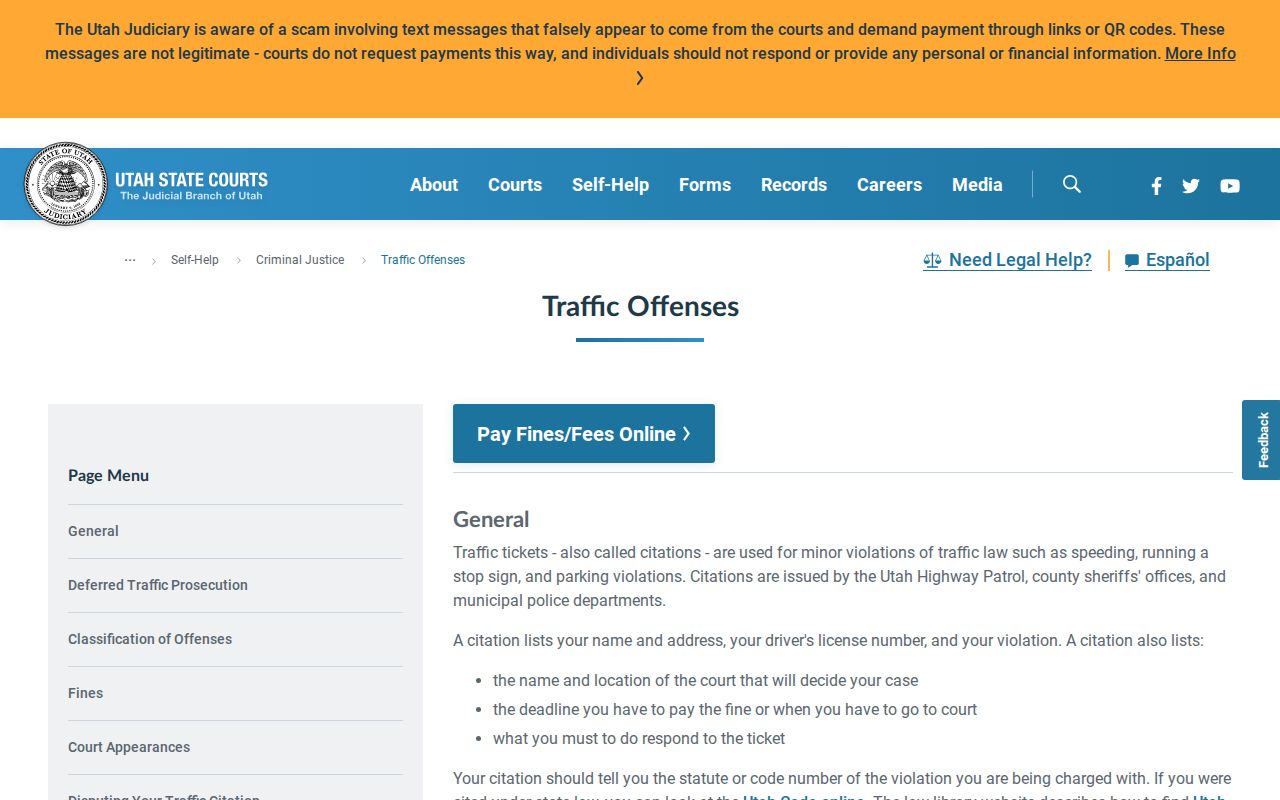The height and width of the screenshot is (800, 1280).
Task: Click the bullet about responding to the ticket
Action: coord(639,738)
